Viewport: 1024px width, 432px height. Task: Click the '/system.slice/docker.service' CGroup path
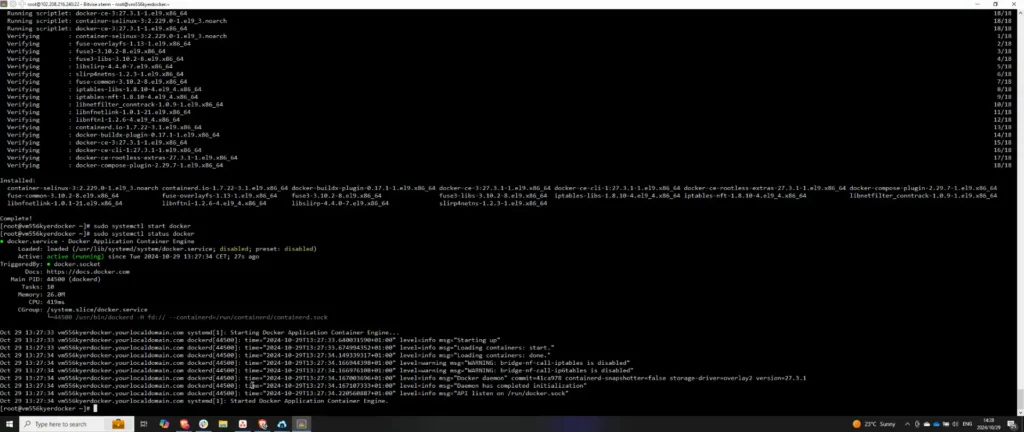97,310
